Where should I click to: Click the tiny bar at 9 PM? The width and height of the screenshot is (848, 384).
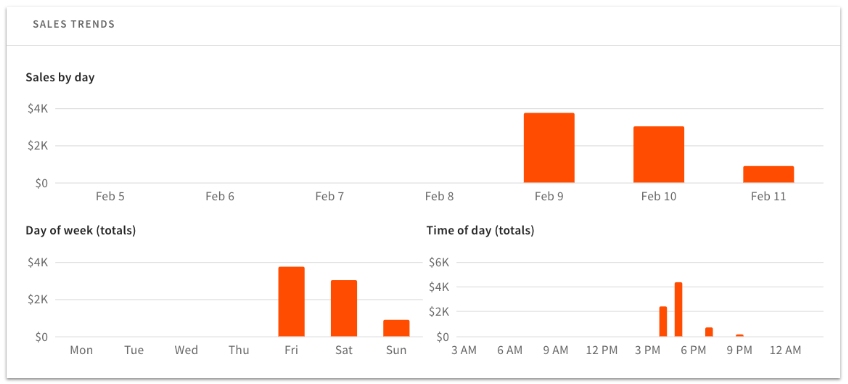pyautogui.click(x=739, y=336)
